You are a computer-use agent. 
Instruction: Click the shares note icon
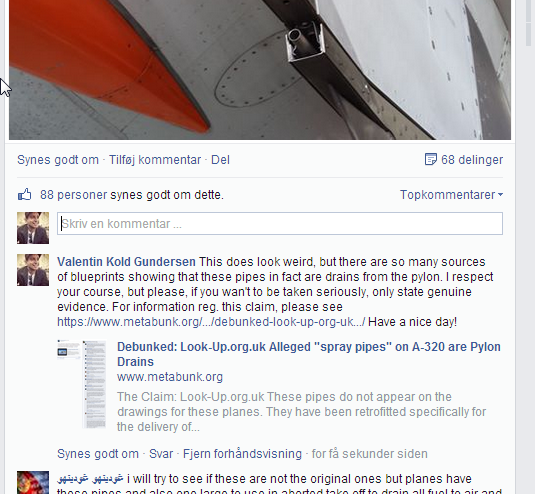coord(431,159)
